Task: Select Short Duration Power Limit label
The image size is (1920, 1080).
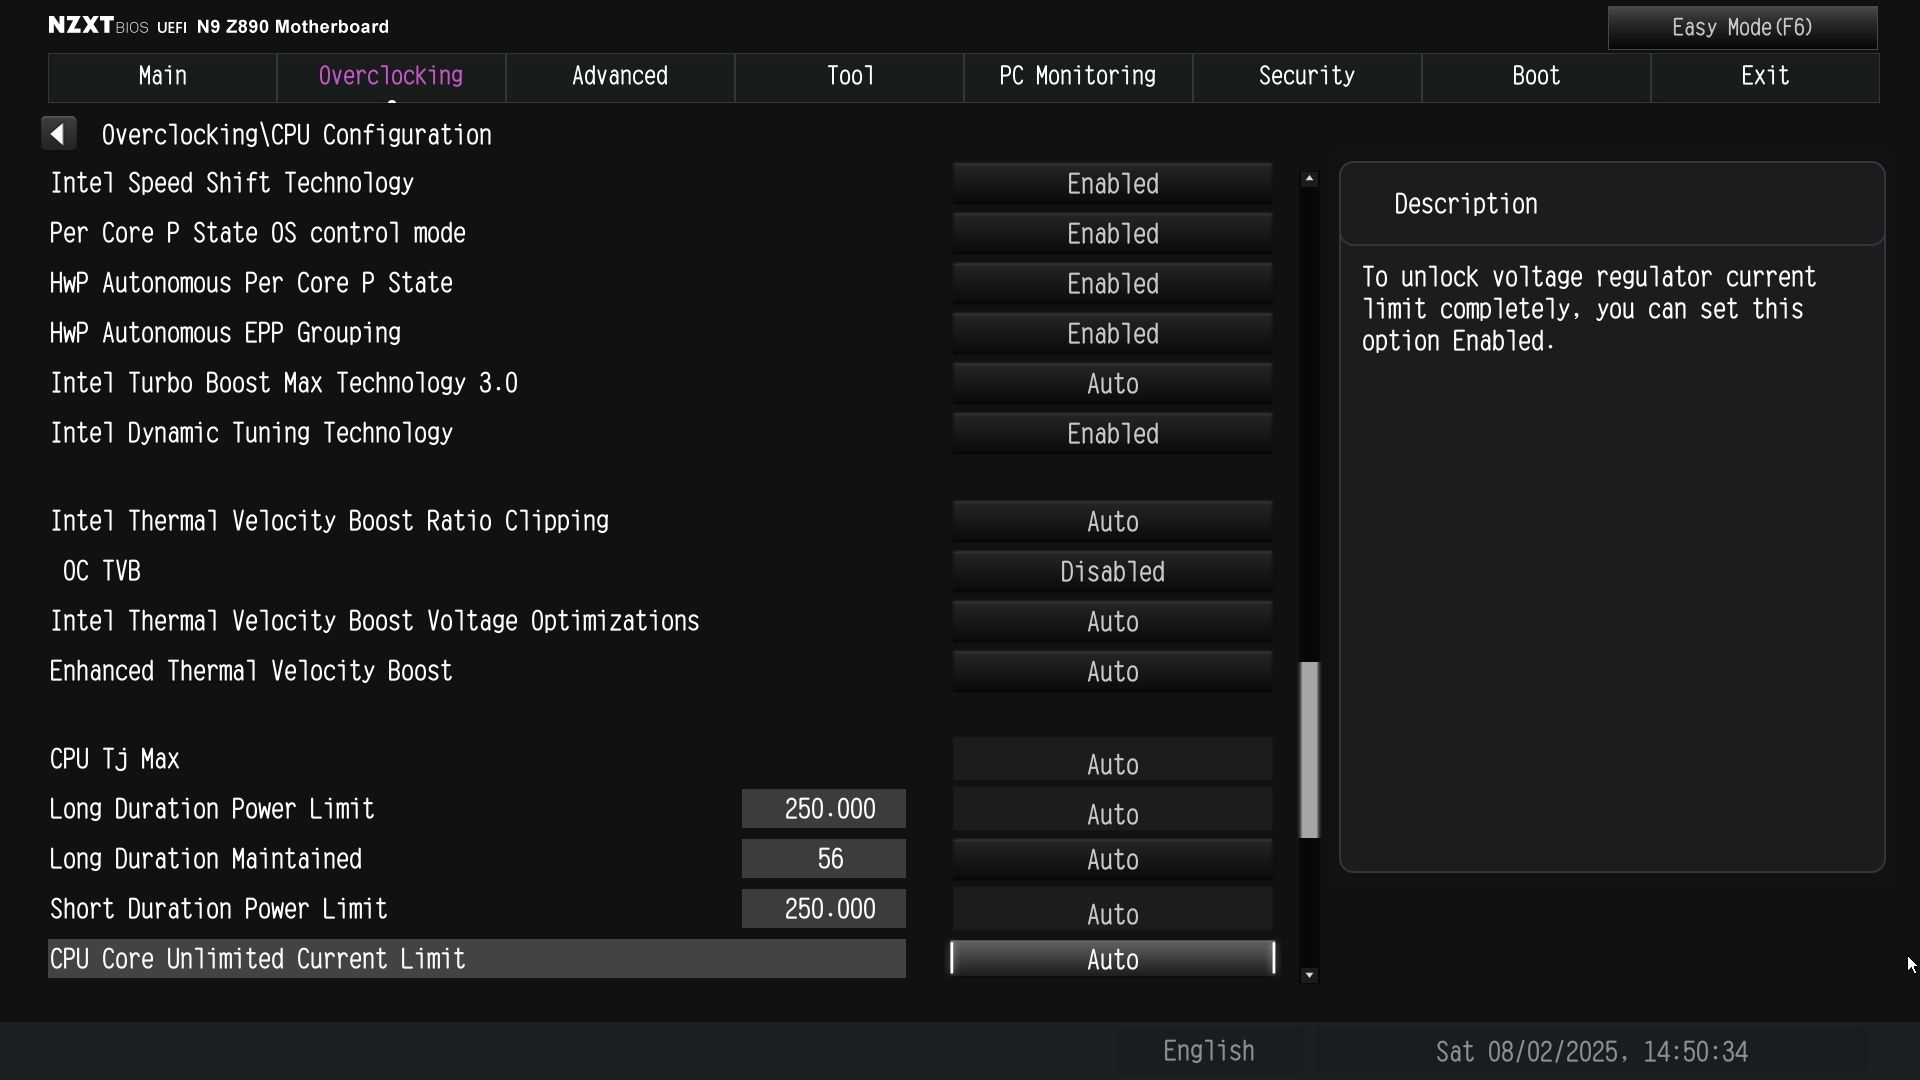Action: click(219, 910)
